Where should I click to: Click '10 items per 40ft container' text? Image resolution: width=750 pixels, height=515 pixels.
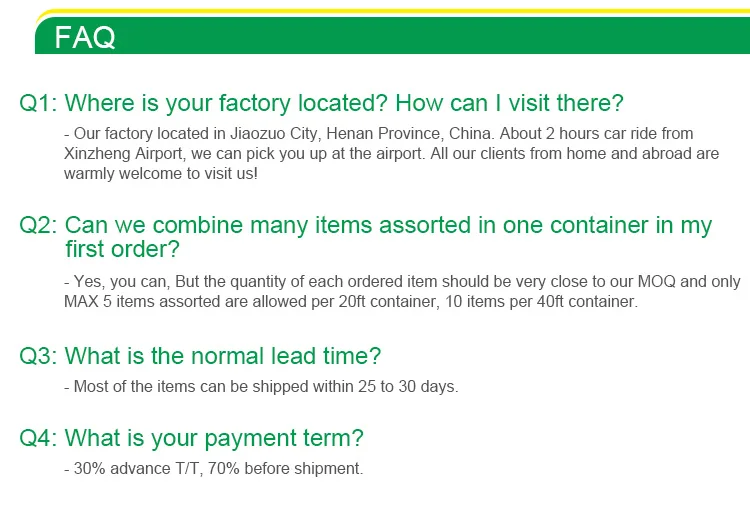click(x=541, y=302)
